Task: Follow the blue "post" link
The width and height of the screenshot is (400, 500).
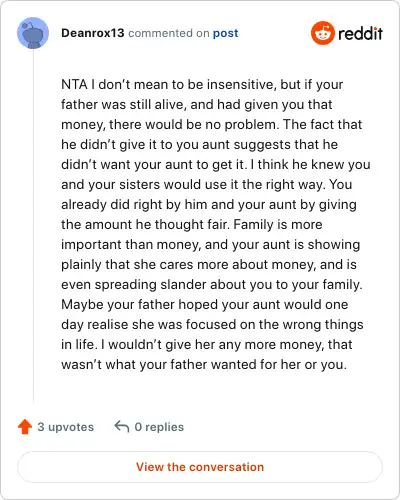Action: coord(226,33)
